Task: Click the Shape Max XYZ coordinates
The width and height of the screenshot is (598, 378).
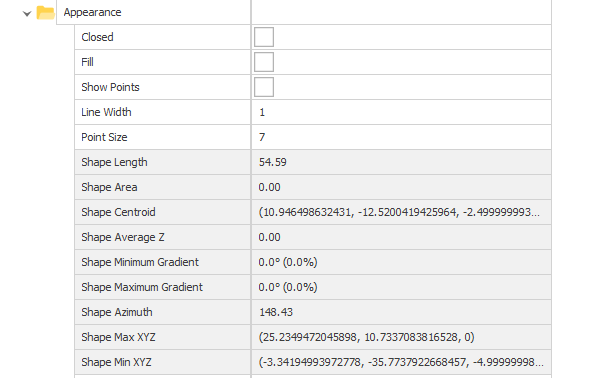Action: 367,337
